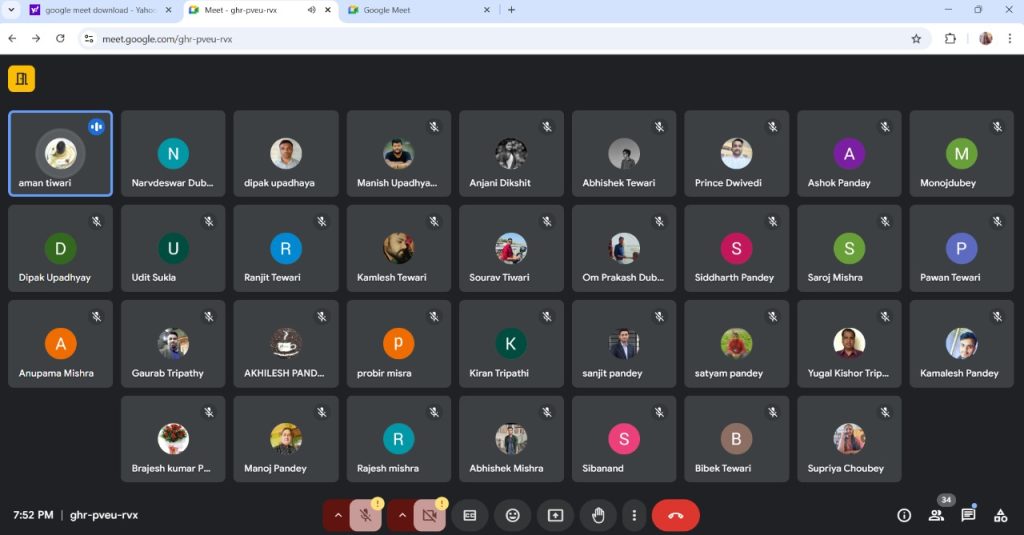Toggle the muted microphone button
The height and width of the screenshot is (535, 1024).
[366, 515]
